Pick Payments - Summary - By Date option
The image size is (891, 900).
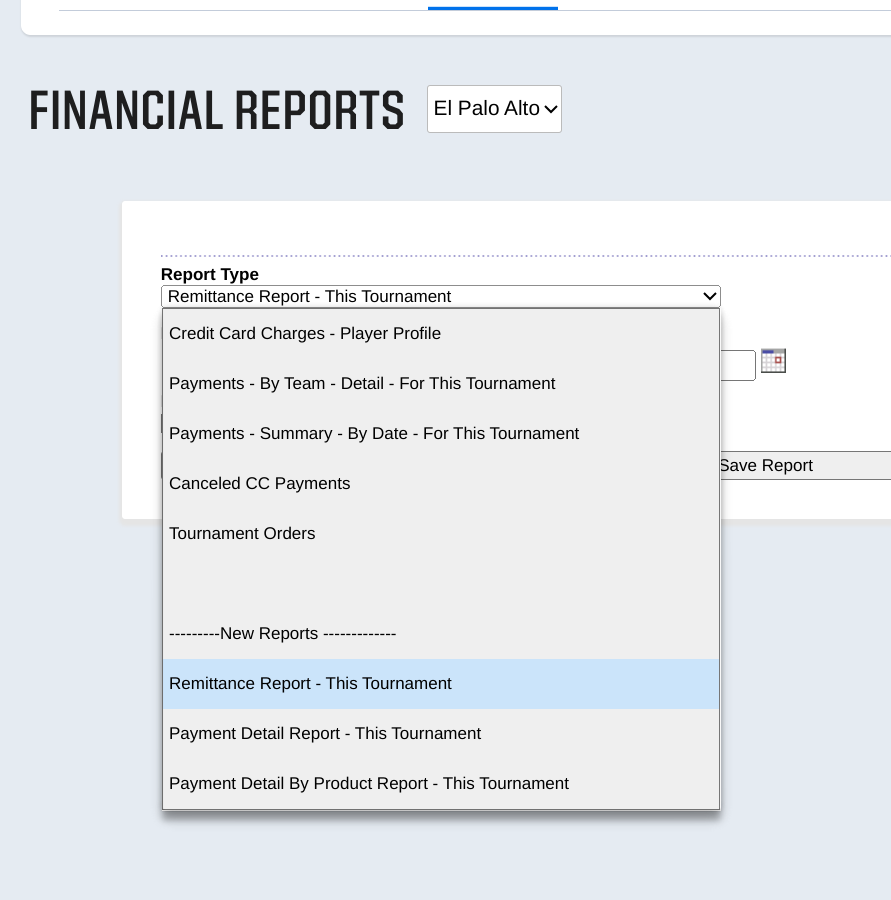pos(374,434)
